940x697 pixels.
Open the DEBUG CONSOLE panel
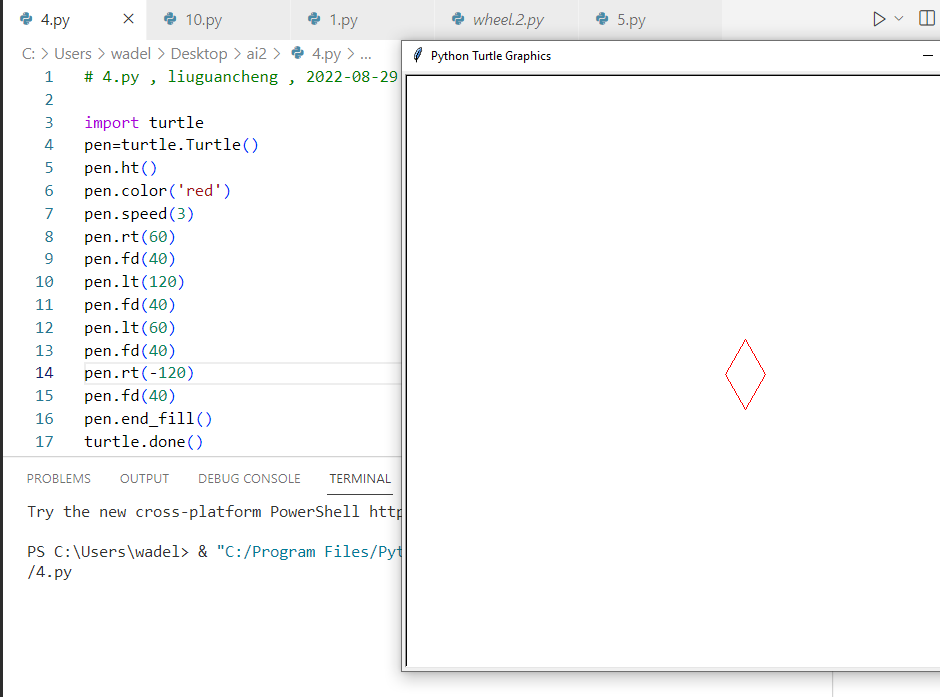[249, 479]
